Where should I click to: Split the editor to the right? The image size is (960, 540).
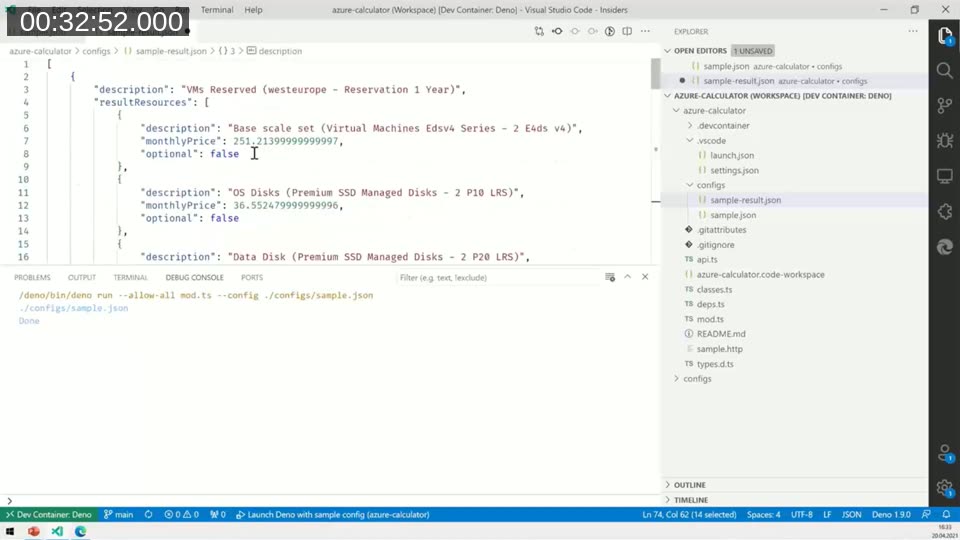(x=627, y=31)
